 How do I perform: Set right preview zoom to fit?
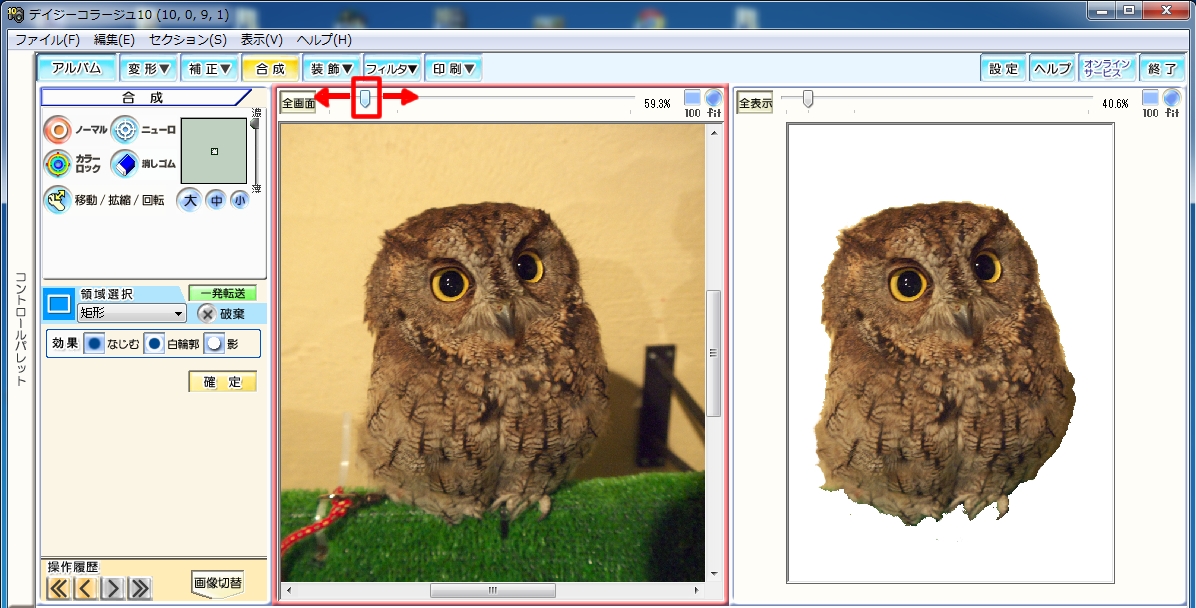[1170, 100]
